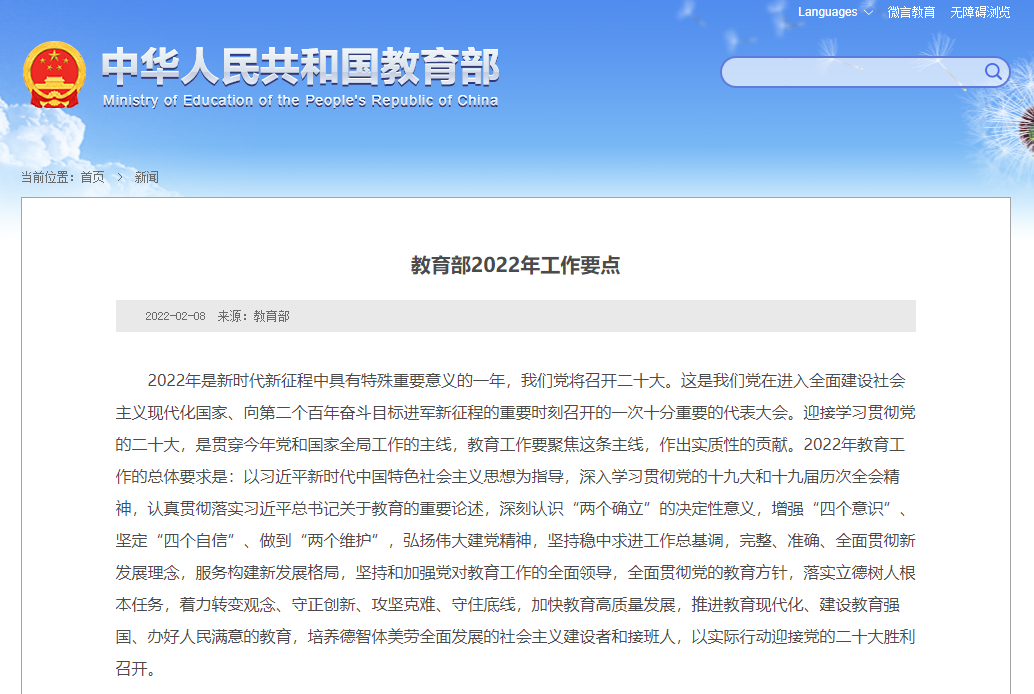Click the date 2022-02-08
1034x694 pixels.
(175, 316)
